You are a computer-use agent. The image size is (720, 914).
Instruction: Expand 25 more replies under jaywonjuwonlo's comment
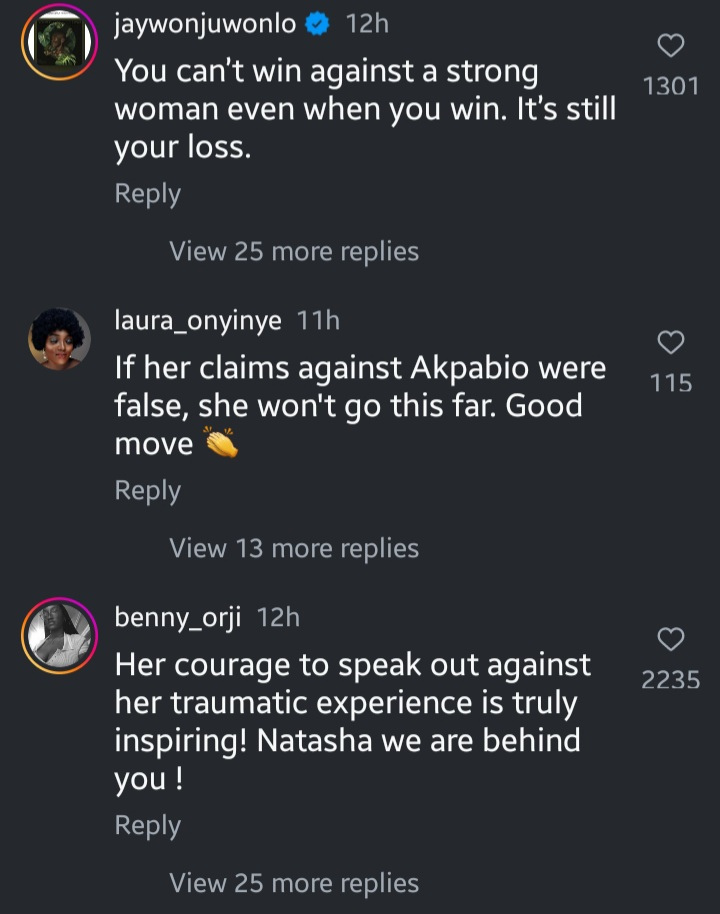[x=294, y=251]
